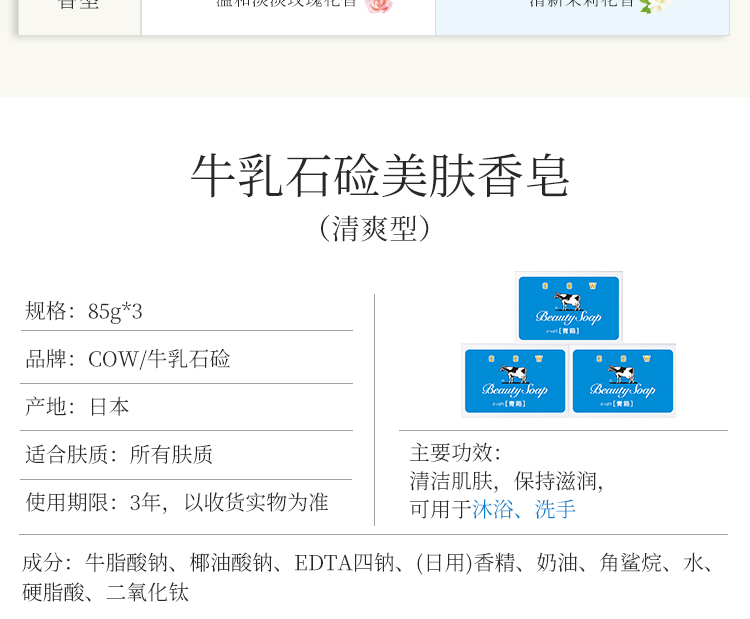This screenshot has width=750, height=619.
Task: Click the 主要功效 heading
Action: coord(456,453)
